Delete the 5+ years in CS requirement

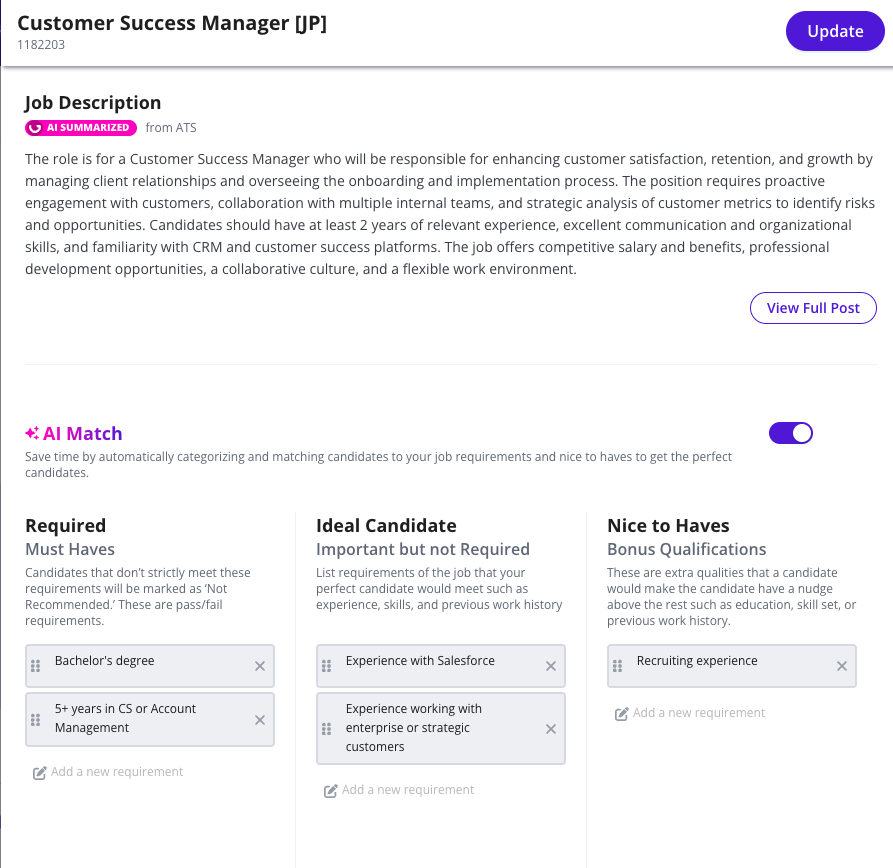(260, 720)
